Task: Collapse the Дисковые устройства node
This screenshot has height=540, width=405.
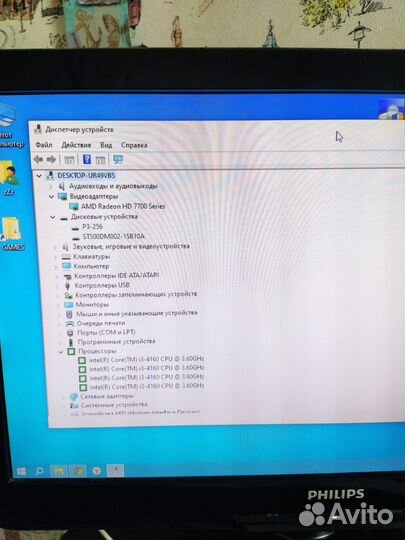Action: tap(52, 217)
